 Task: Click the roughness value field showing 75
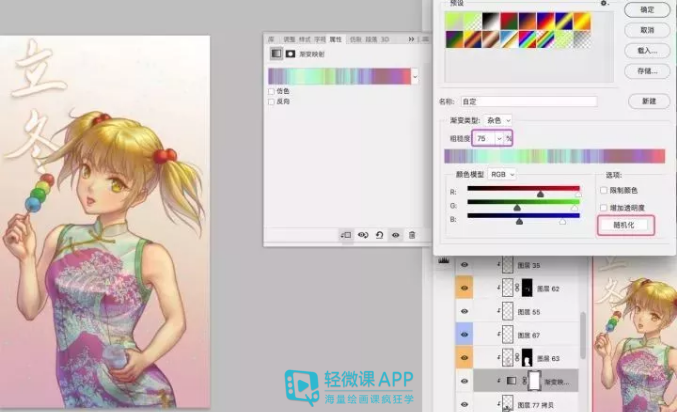click(485, 139)
